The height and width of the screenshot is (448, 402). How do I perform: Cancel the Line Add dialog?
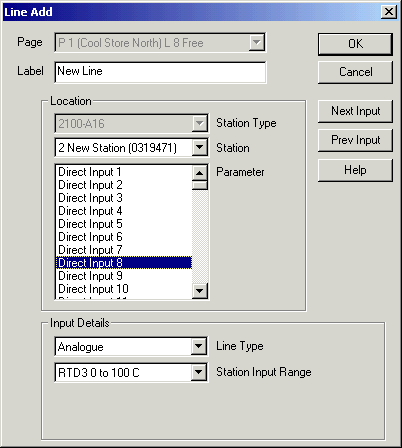click(355, 72)
